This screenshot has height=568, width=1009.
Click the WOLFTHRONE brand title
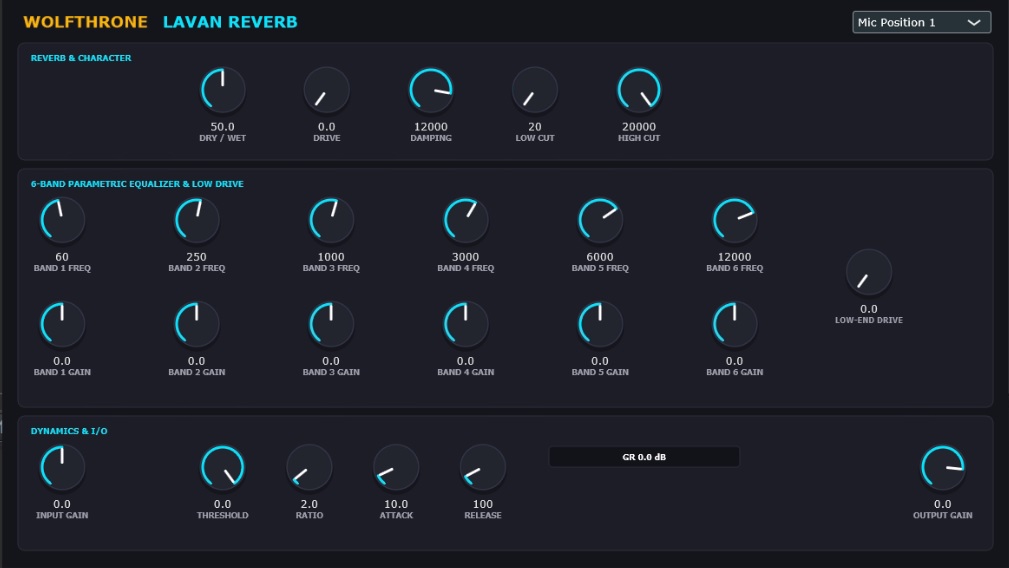coord(86,22)
